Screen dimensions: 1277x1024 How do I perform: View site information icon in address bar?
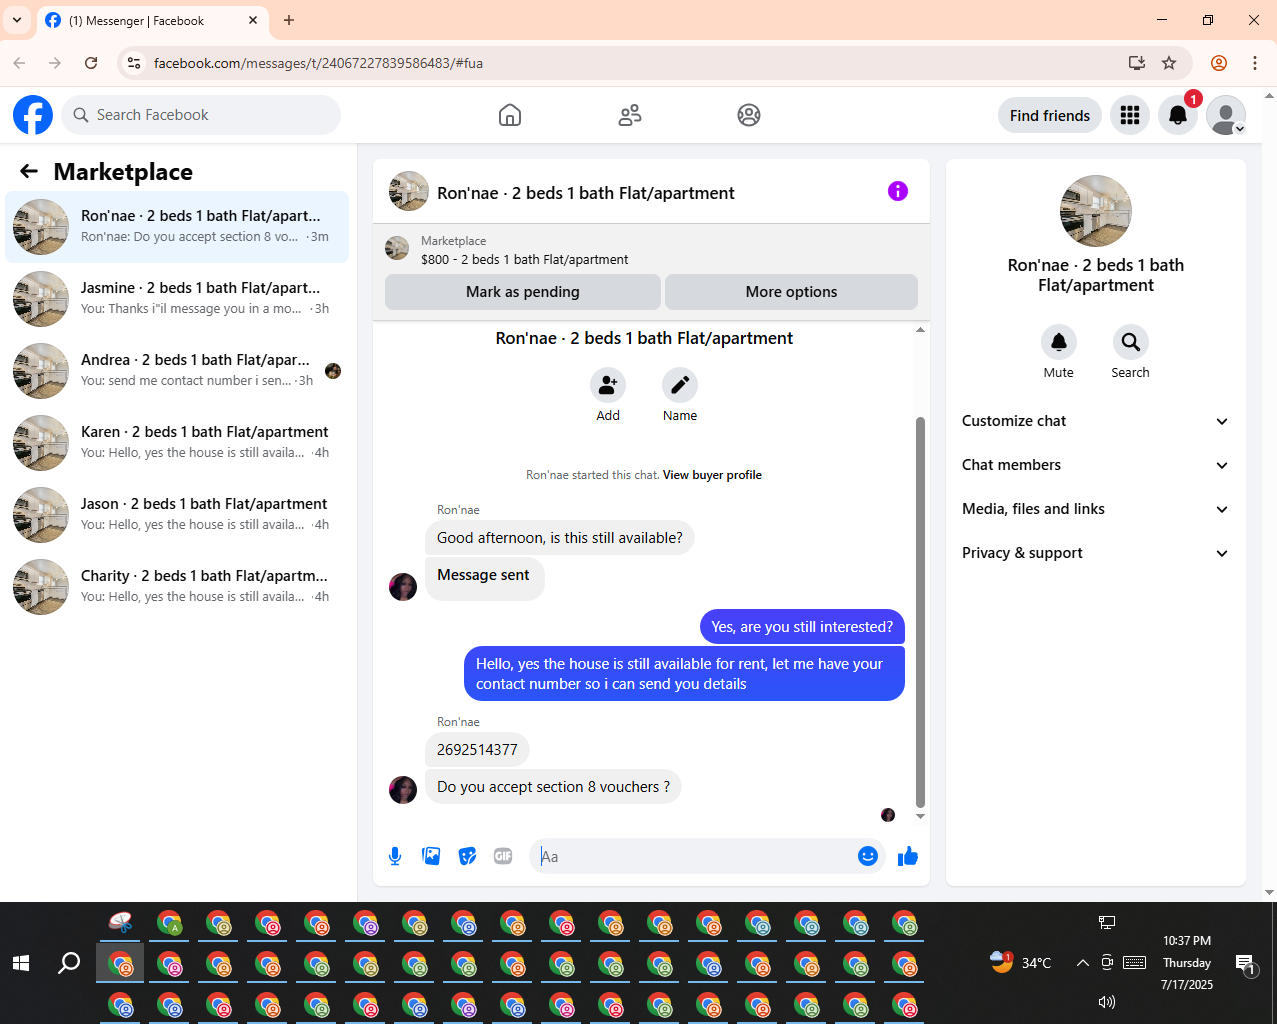coord(133,63)
